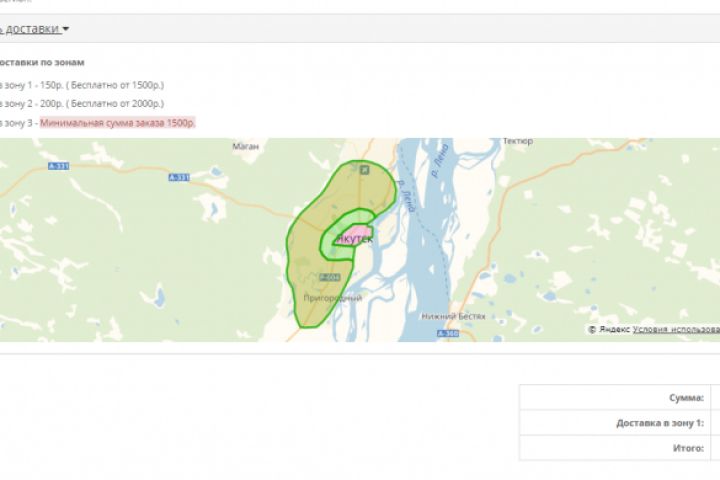Click the Маган map label
720x480 pixels.
pos(246,147)
